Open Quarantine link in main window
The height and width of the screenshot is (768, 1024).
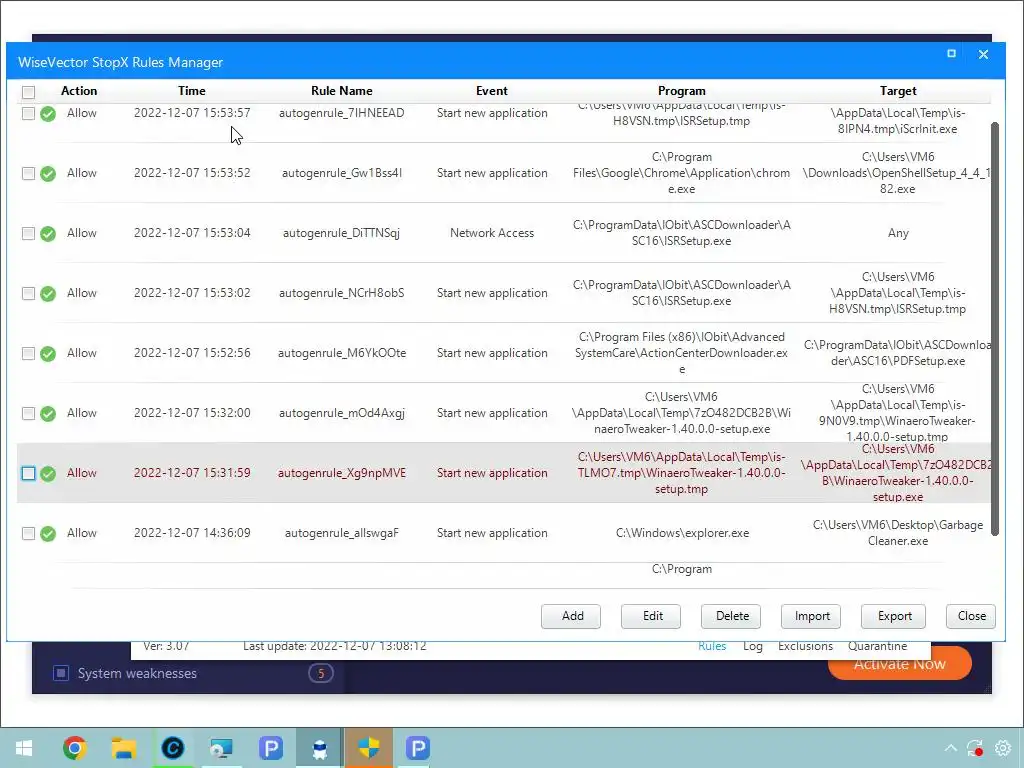point(877,647)
